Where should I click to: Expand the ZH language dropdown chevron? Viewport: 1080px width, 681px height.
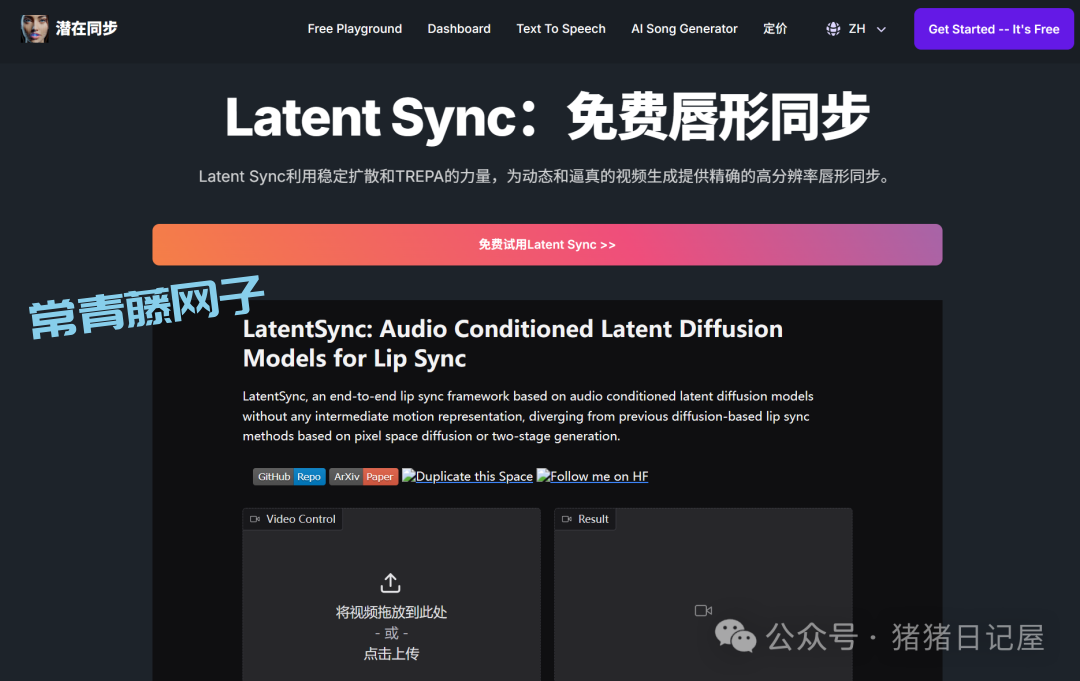(x=881, y=30)
